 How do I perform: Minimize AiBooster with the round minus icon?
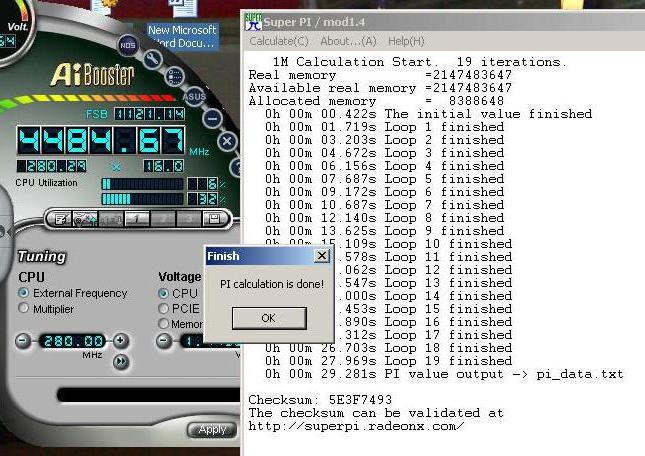pyautogui.click(x=212, y=119)
